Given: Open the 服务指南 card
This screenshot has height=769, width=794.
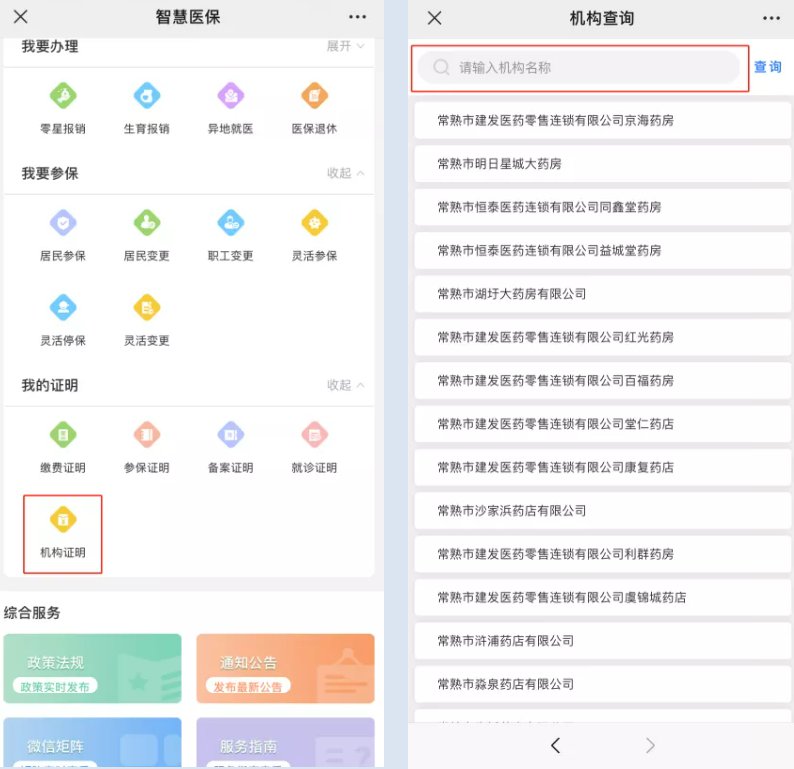Looking at the screenshot, I should pos(286,742).
